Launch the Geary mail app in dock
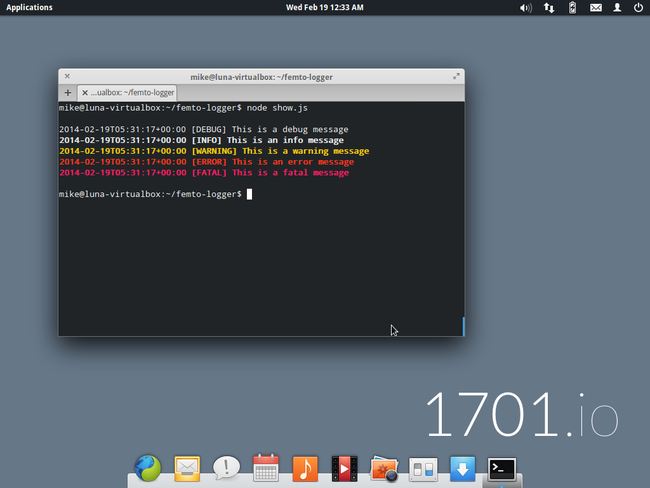650x488 pixels. point(187,467)
